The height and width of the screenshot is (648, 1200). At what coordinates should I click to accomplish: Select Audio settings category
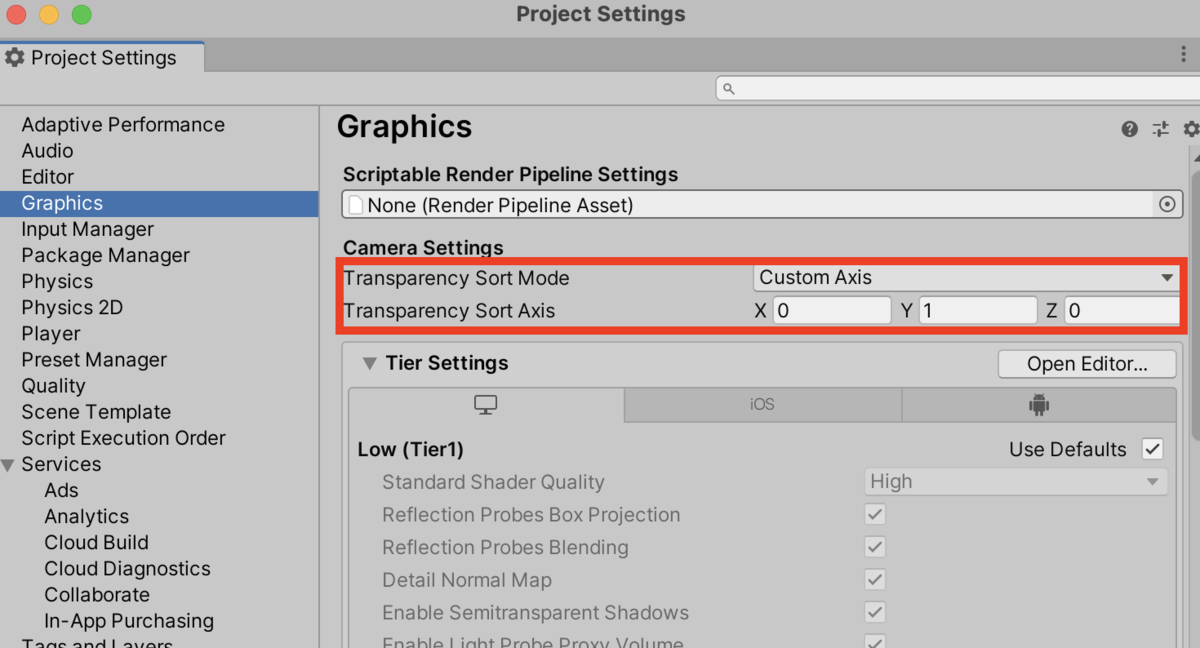point(47,151)
